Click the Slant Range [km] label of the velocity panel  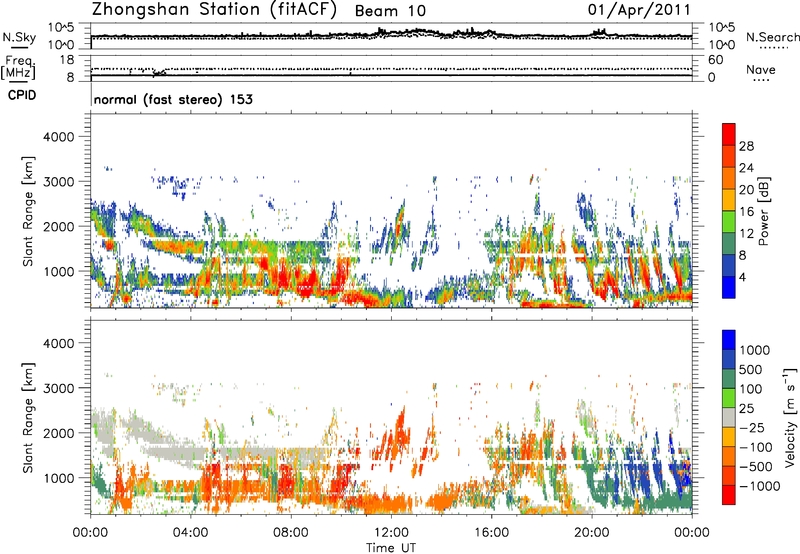(28, 418)
